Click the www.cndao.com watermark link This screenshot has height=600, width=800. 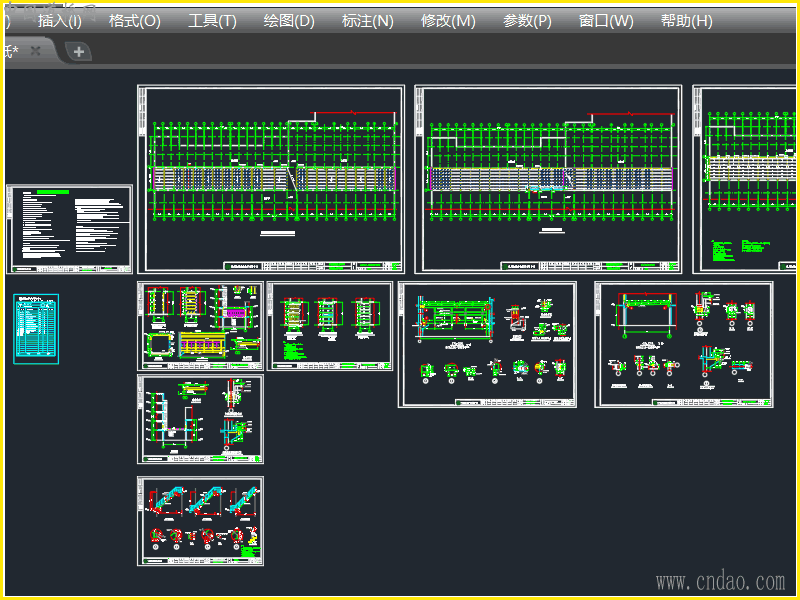point(720,581)
